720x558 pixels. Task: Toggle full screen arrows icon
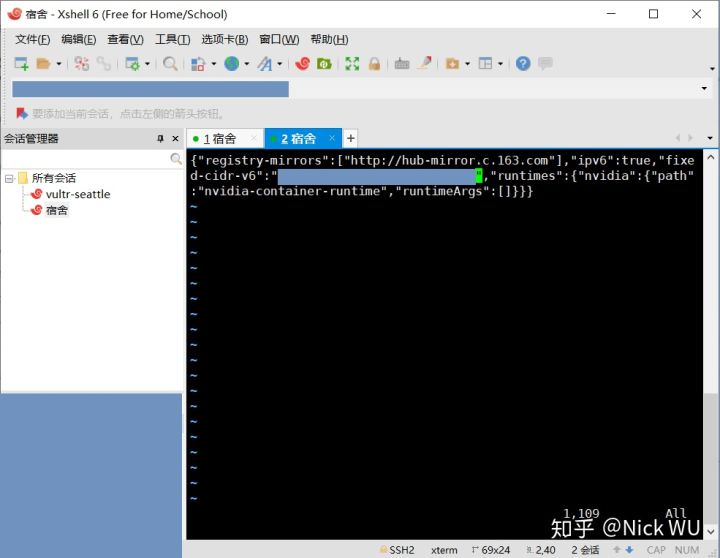pos(352,63)
